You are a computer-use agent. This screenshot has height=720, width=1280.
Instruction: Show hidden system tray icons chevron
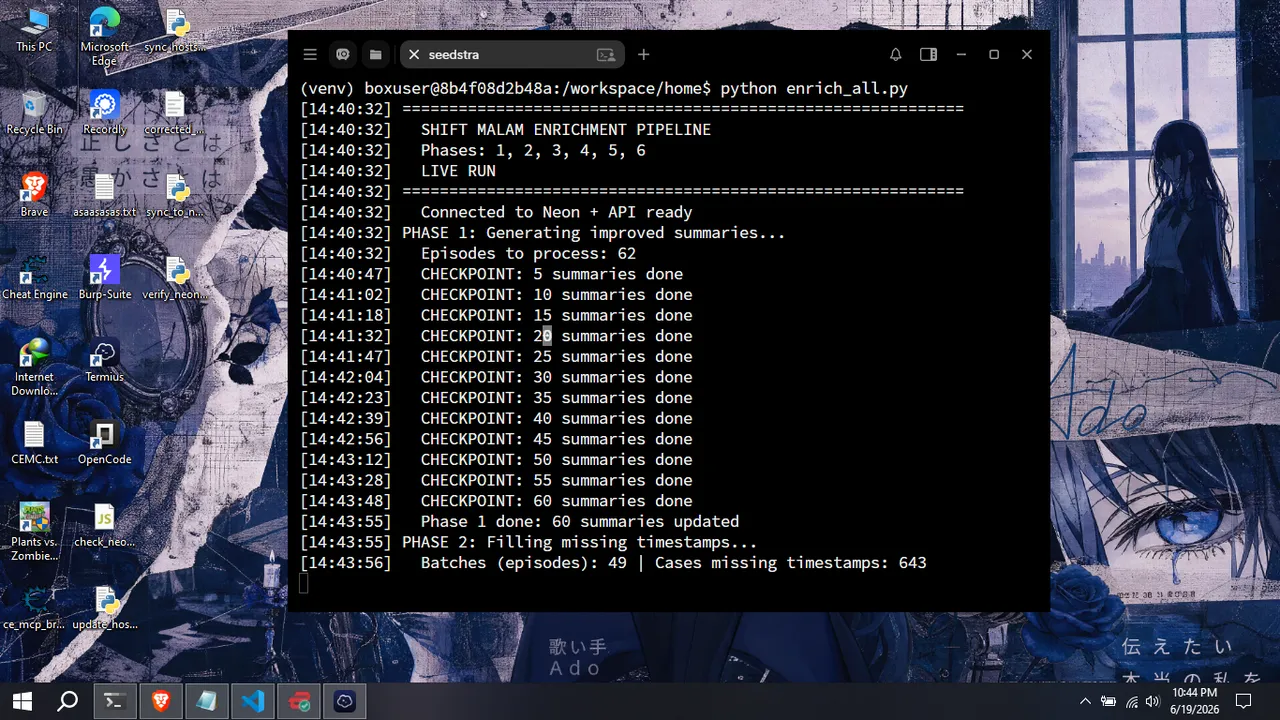[x=1085, y=701]
